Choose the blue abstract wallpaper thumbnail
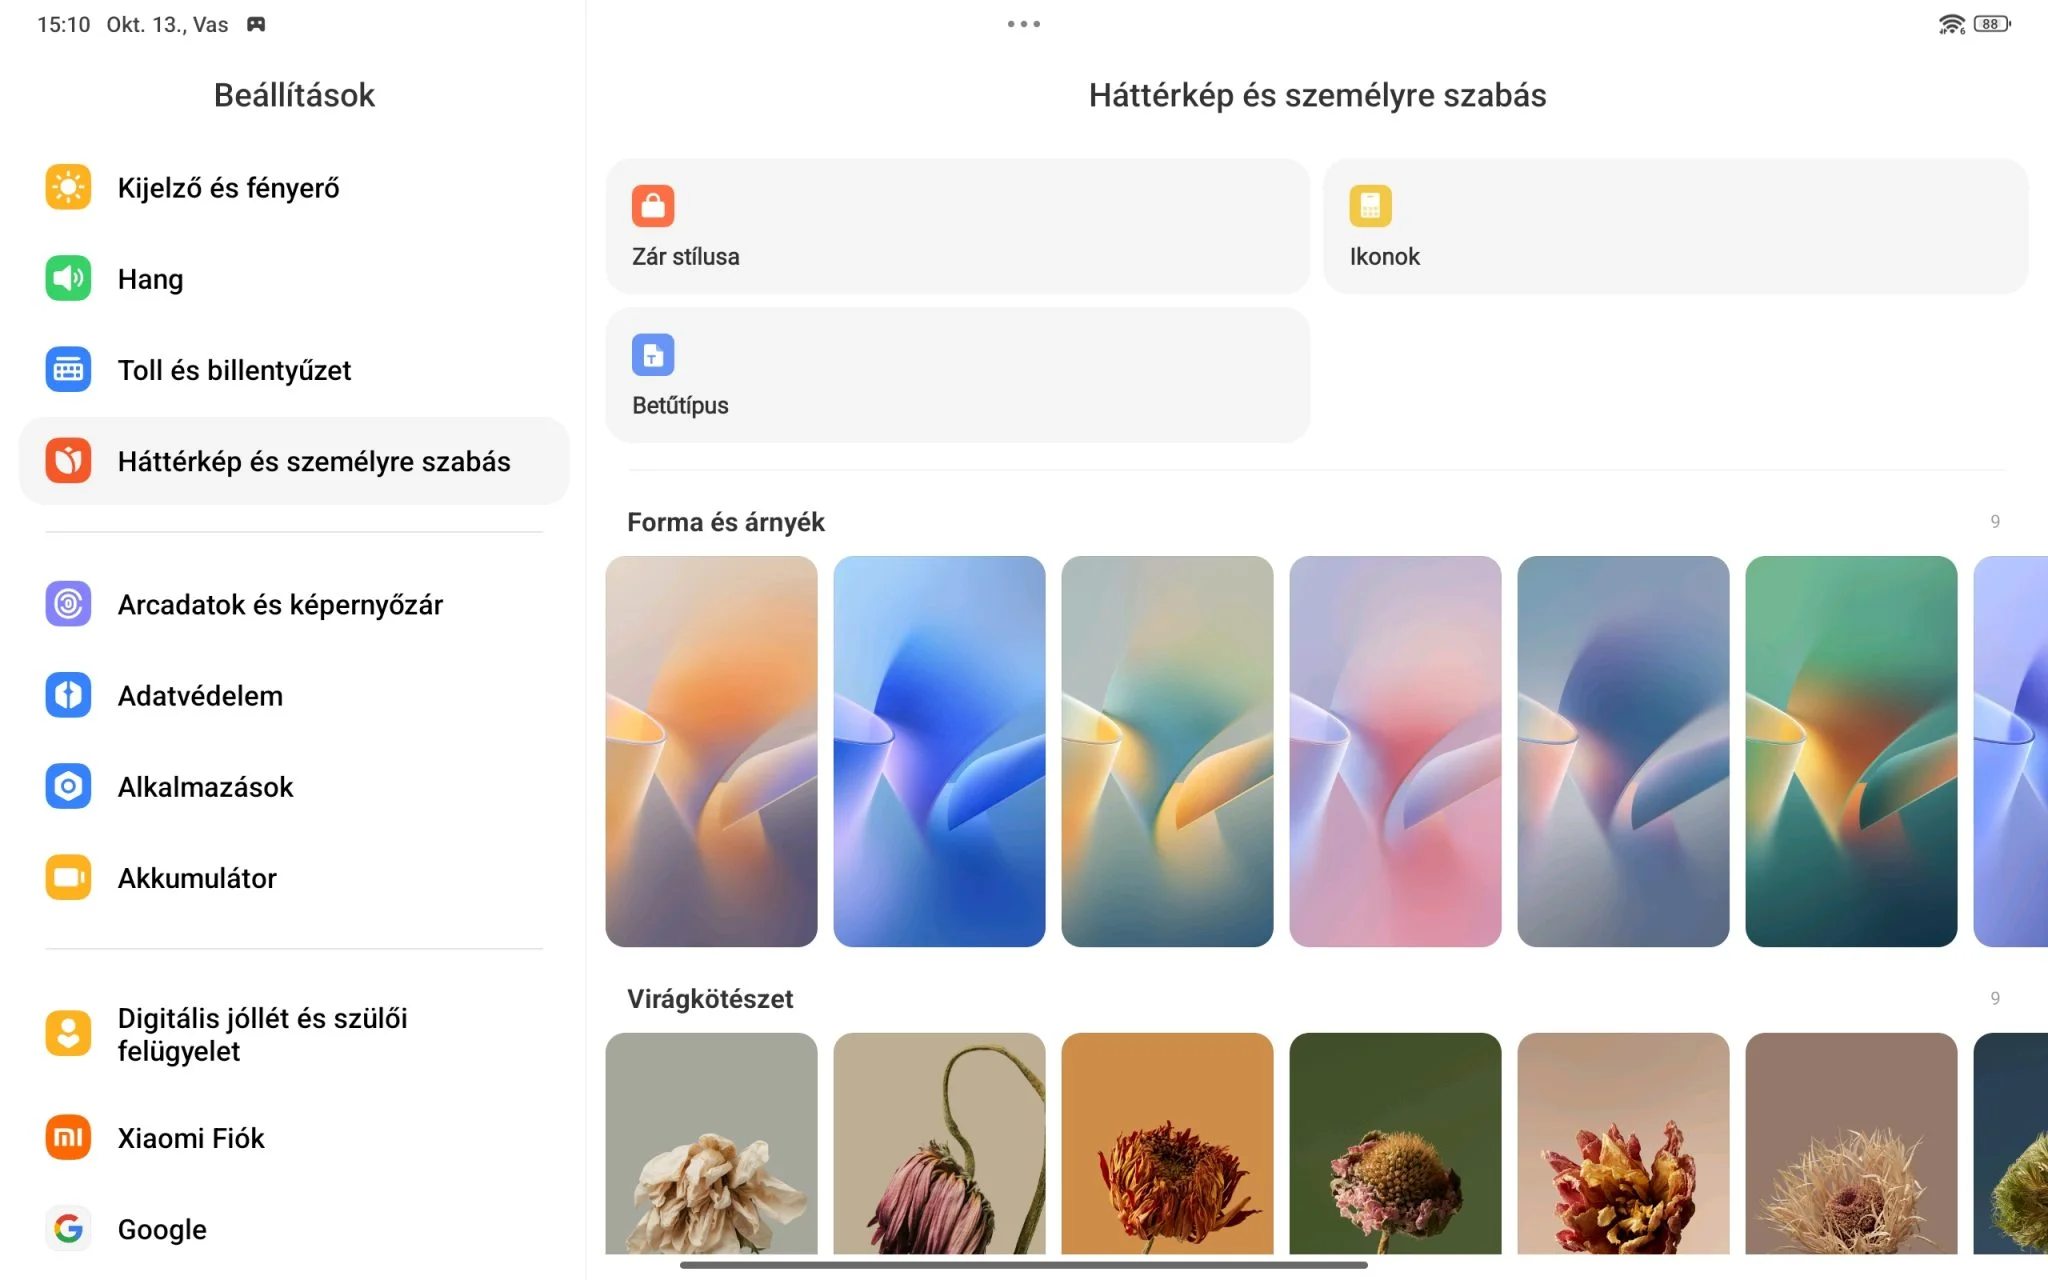The width and height of the screenshot is (2048, 1280). pyautogui.click(x=939, y=751)
